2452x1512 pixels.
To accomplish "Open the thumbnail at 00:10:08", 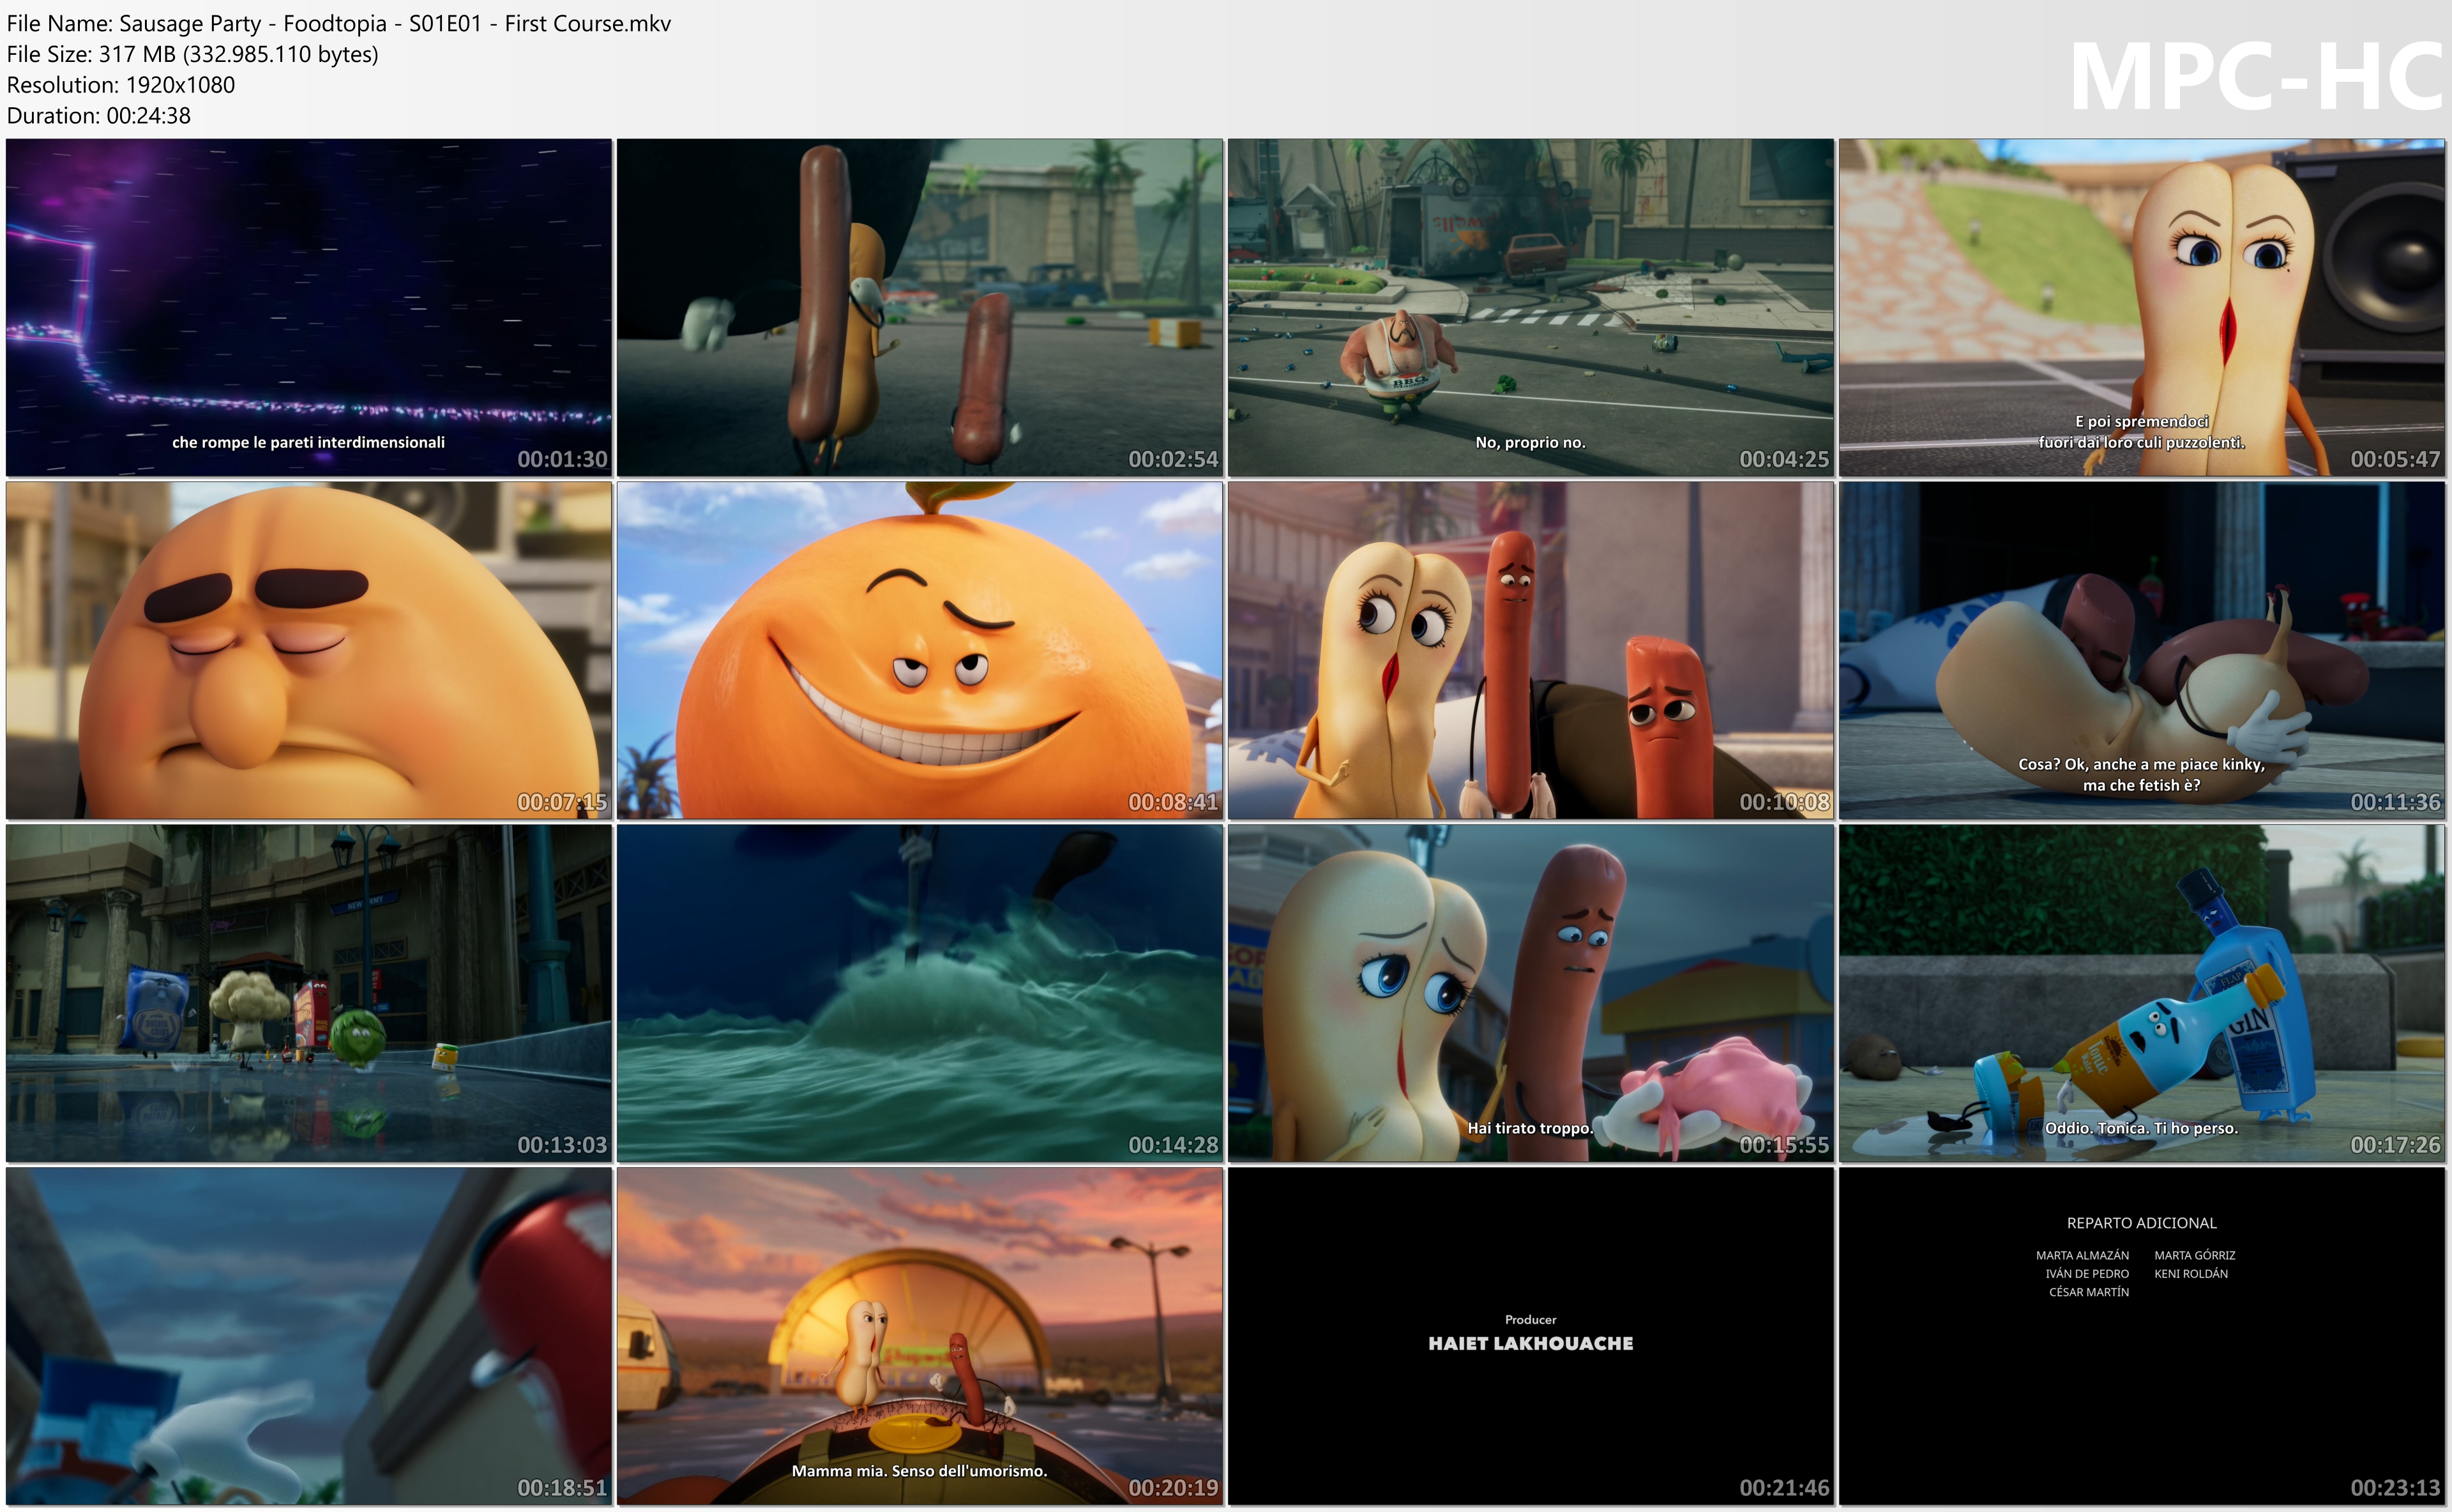I will [1530, 650].
